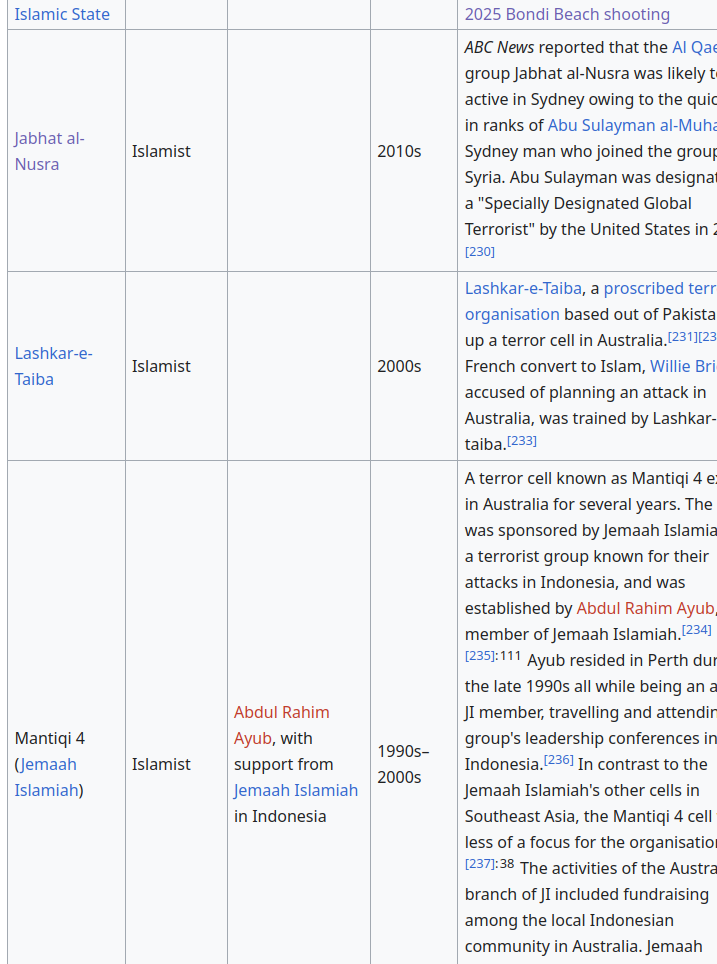Open Jemaah Islamiah link before 'in Indonesia'
Viewport: 717px width, 964px height.
tap(295, 790)
